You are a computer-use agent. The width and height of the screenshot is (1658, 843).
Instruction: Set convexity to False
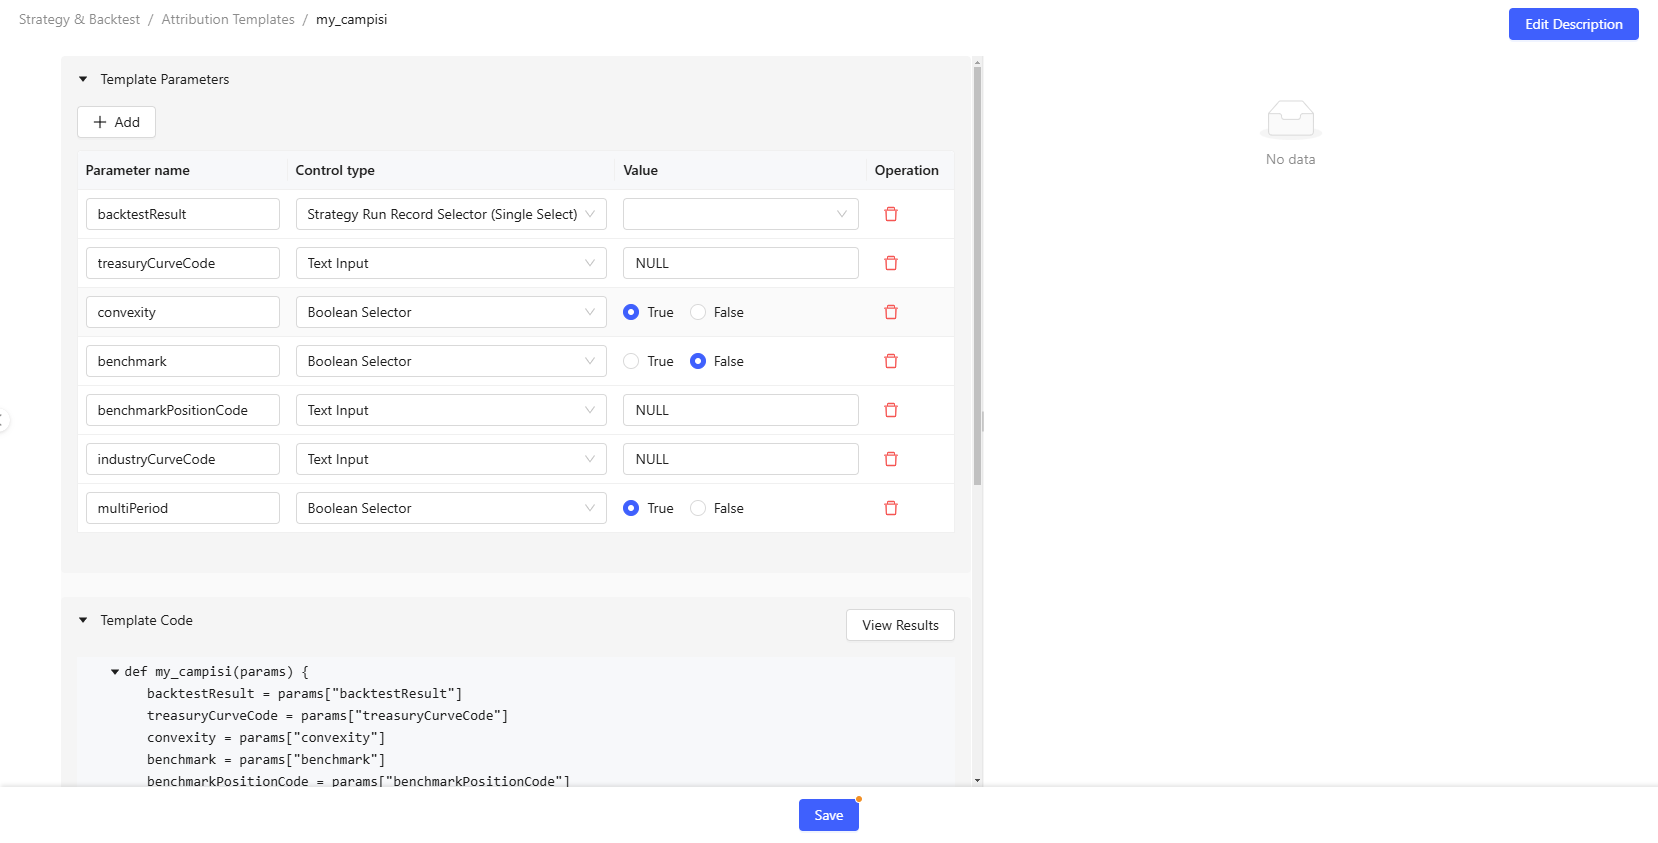tap(698, 312)
